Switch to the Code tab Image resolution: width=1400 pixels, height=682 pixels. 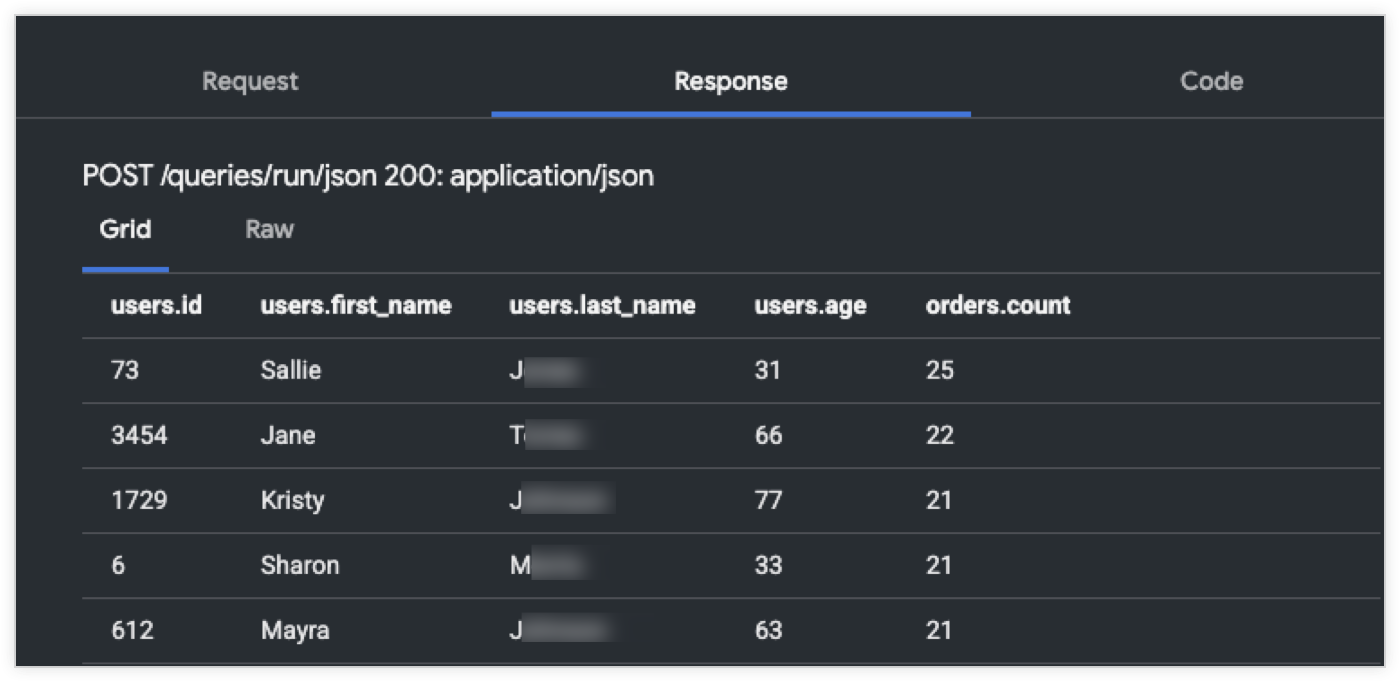pyautogui.click(x=1211, y=81)
